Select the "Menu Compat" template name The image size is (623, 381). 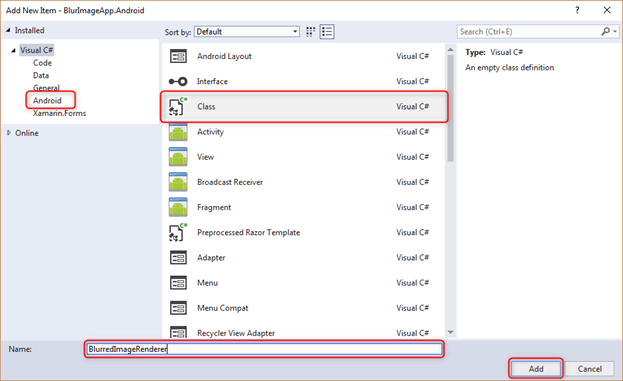(222, 308)
